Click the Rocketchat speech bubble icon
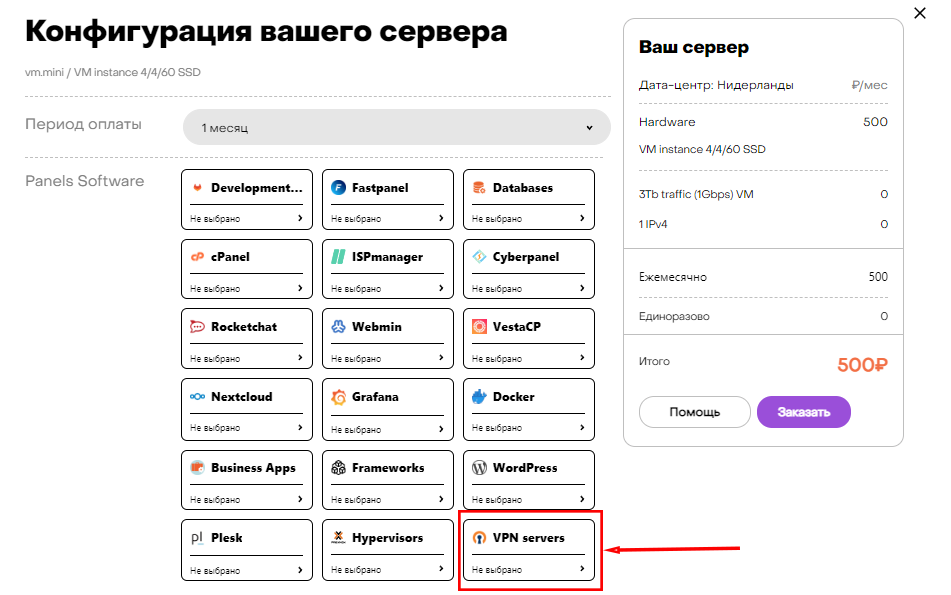Screen dimensions: 951x595 197,326
